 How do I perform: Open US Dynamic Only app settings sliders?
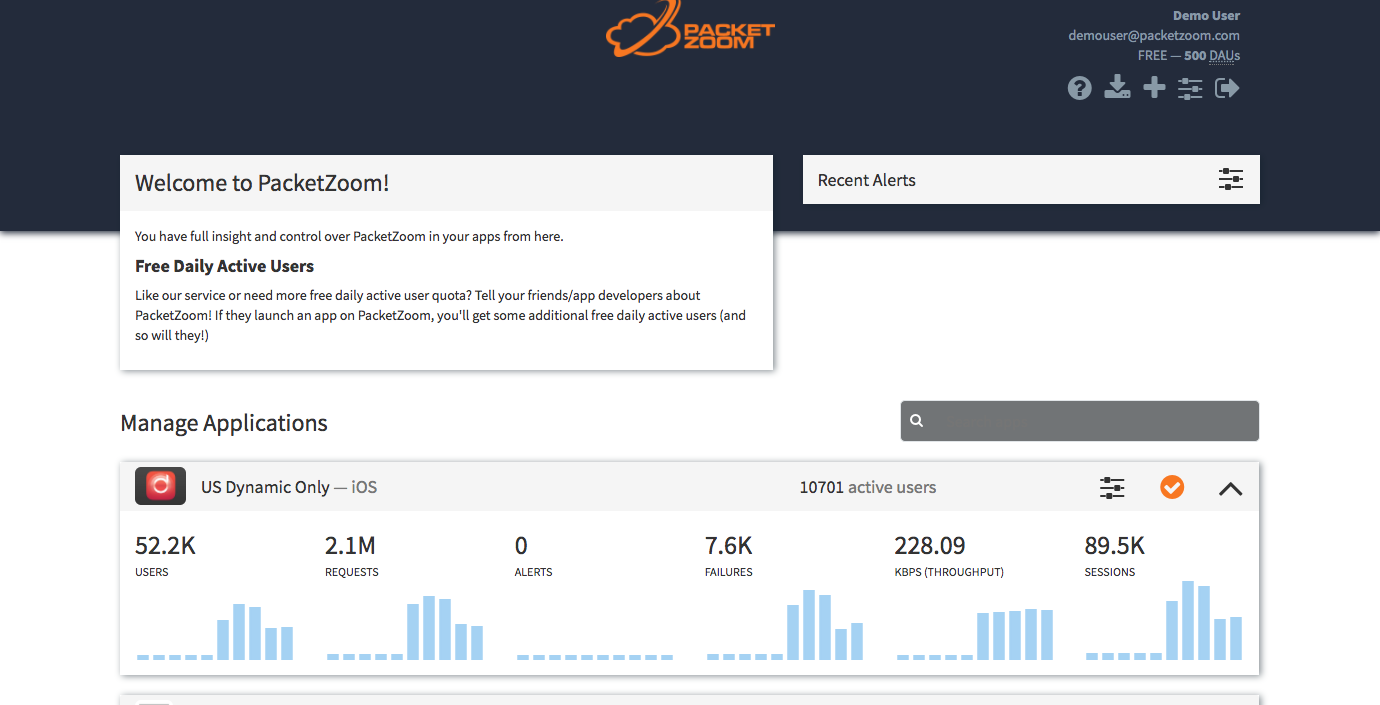click(1112, 488)
